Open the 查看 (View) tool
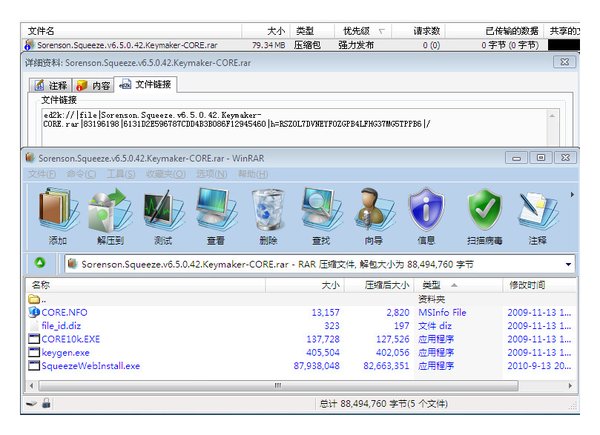Viewport: 600px width, 435px height. (215, 210)
